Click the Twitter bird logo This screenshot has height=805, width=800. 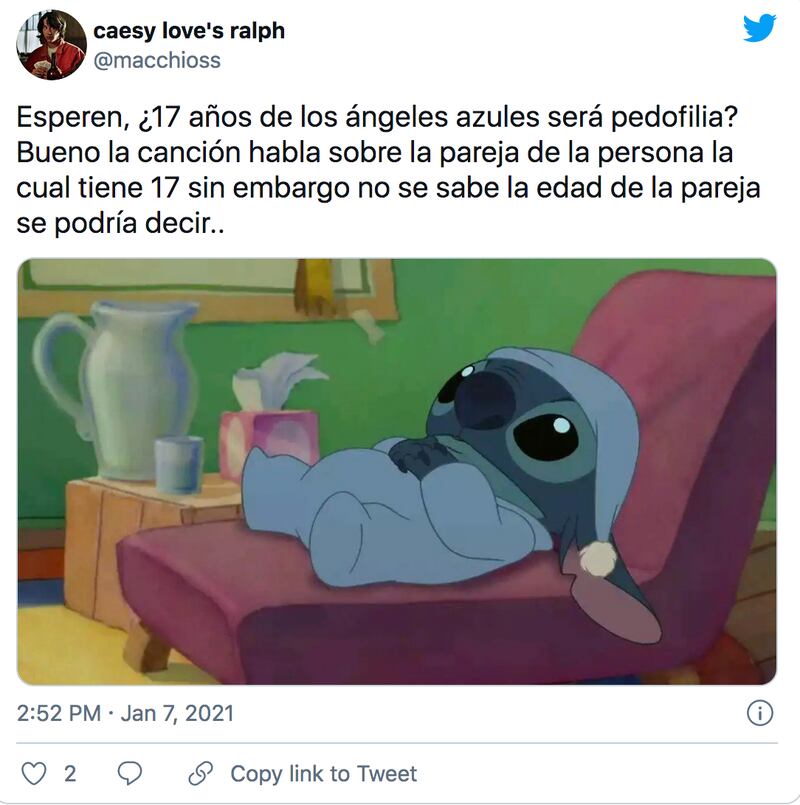pos(759,28)
